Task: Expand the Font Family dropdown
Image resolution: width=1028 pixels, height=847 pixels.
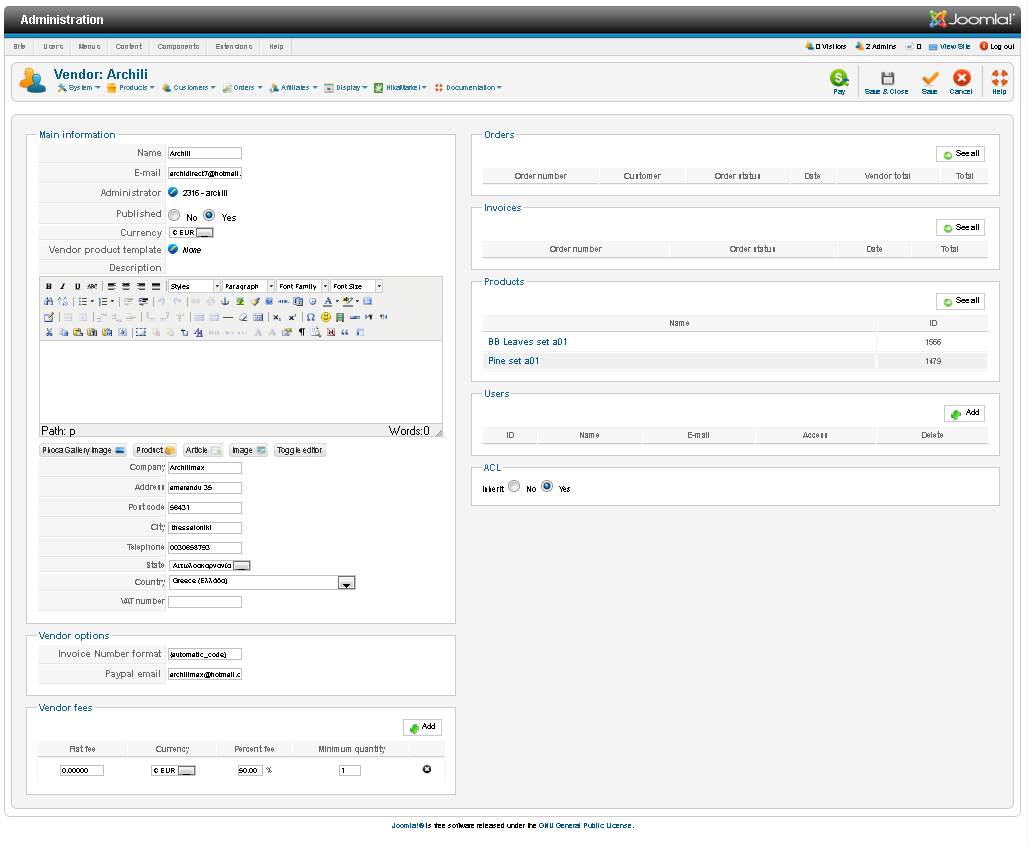Action: click(324, 286)
